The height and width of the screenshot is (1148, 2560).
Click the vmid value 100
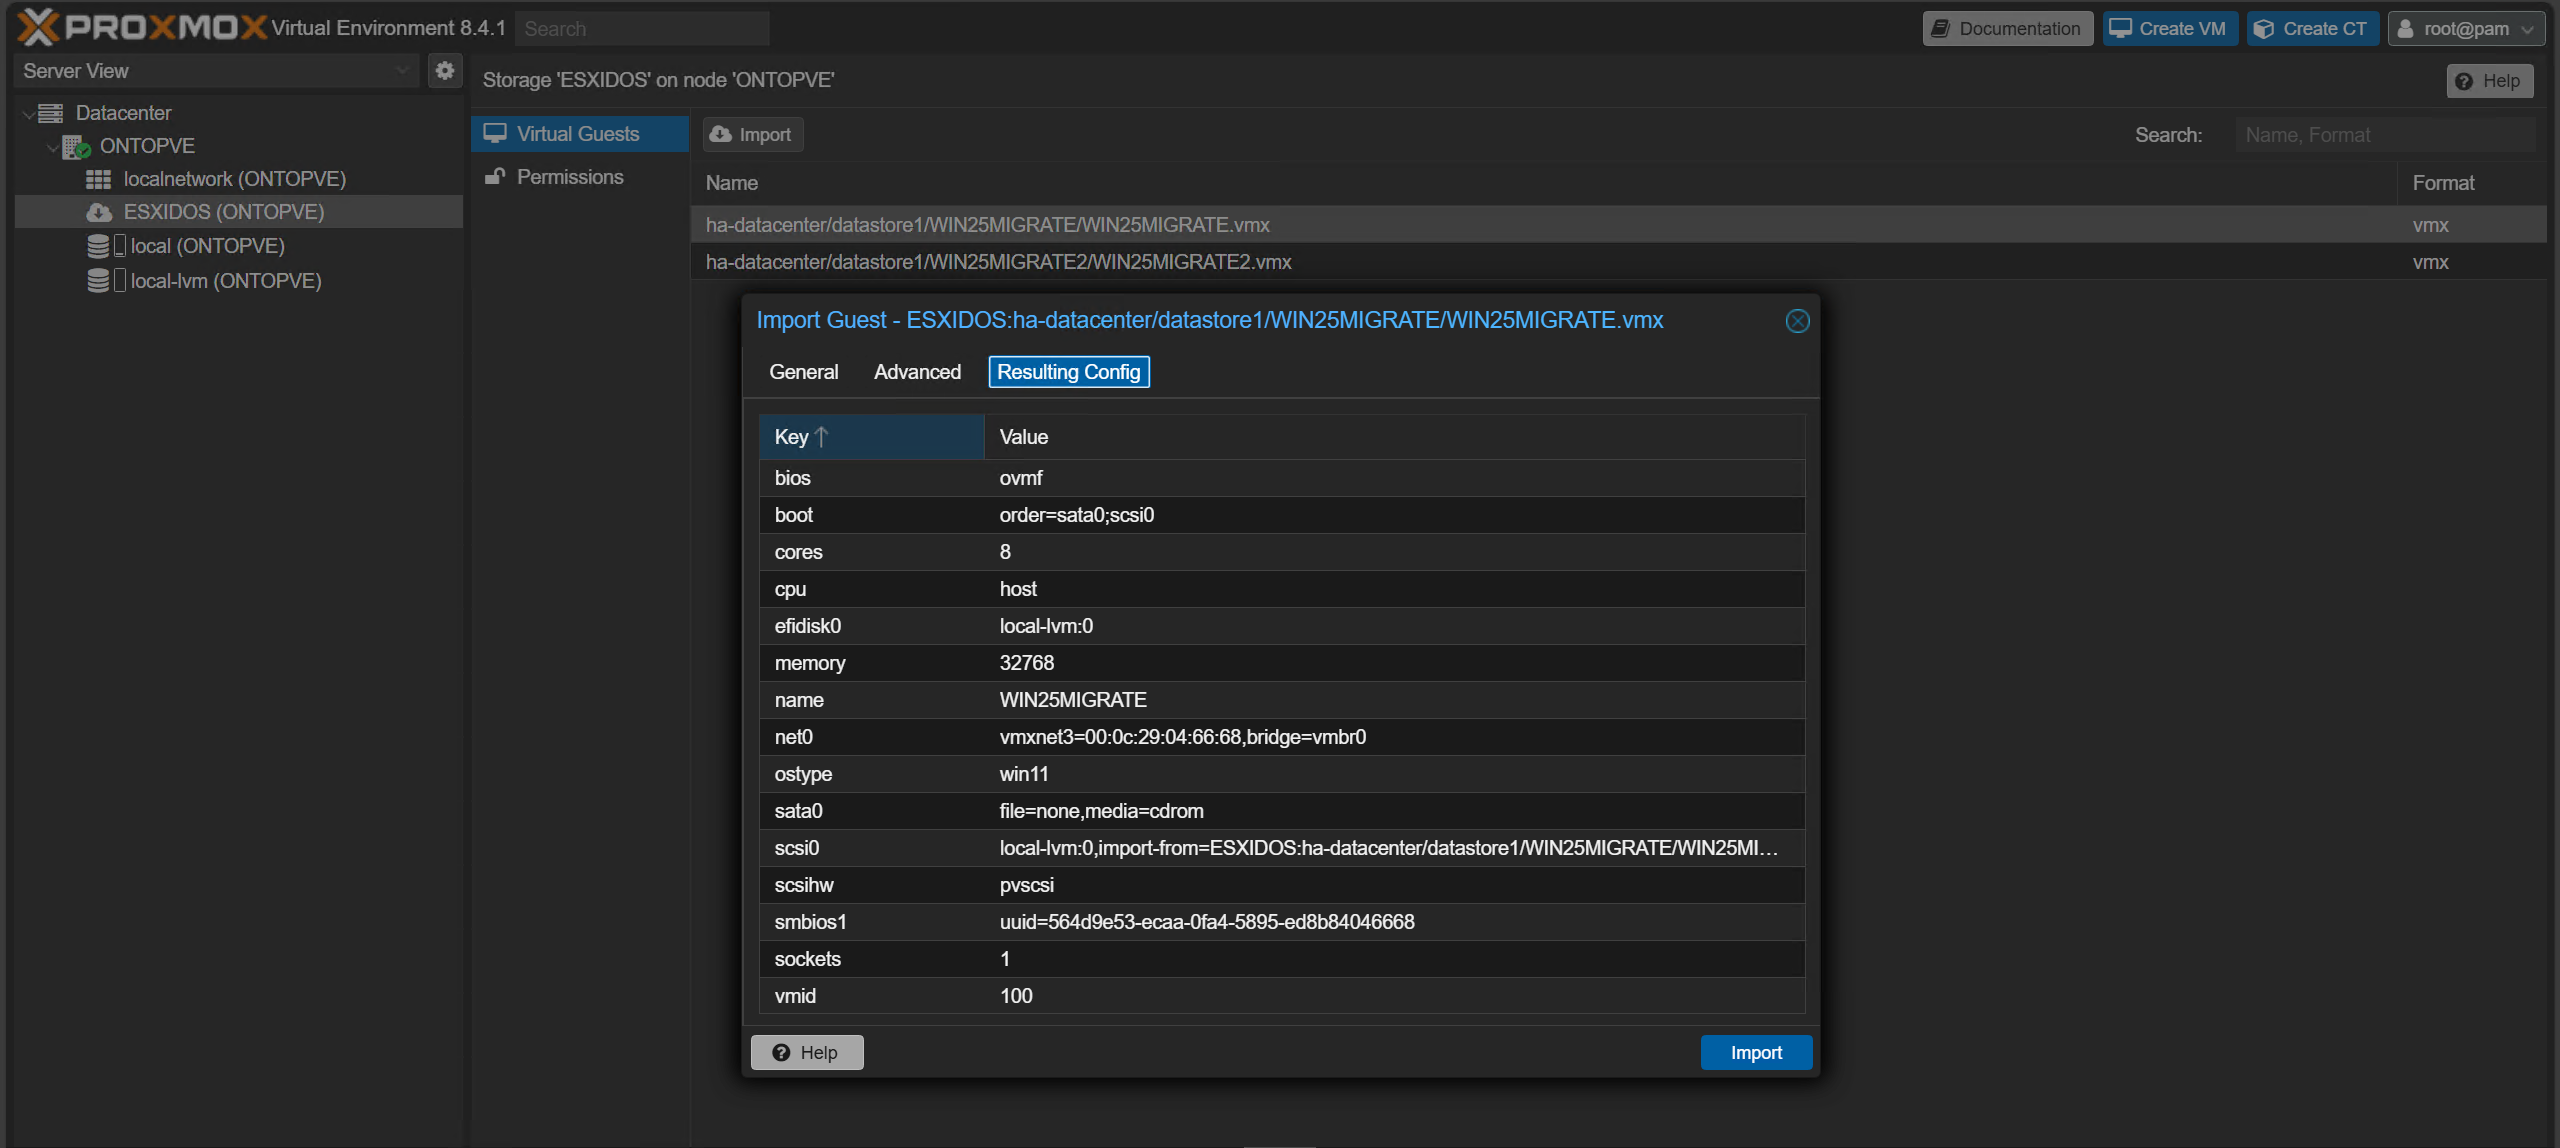1016,996
